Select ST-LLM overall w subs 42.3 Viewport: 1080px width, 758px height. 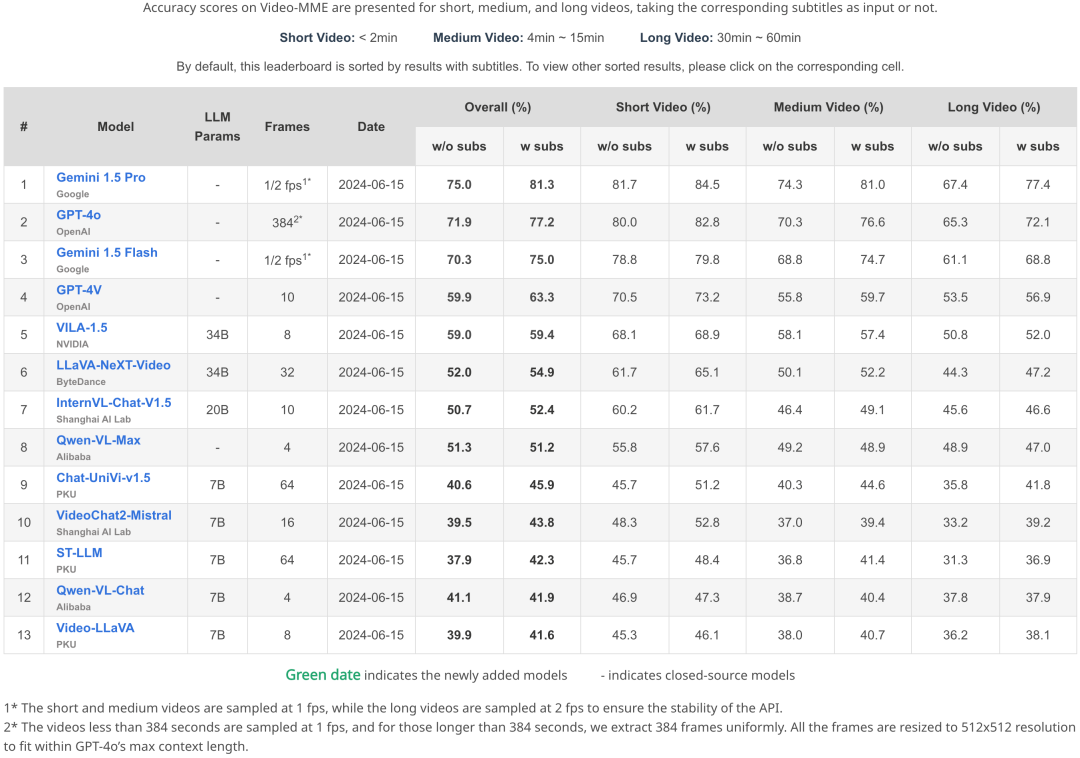click(541, 560)
